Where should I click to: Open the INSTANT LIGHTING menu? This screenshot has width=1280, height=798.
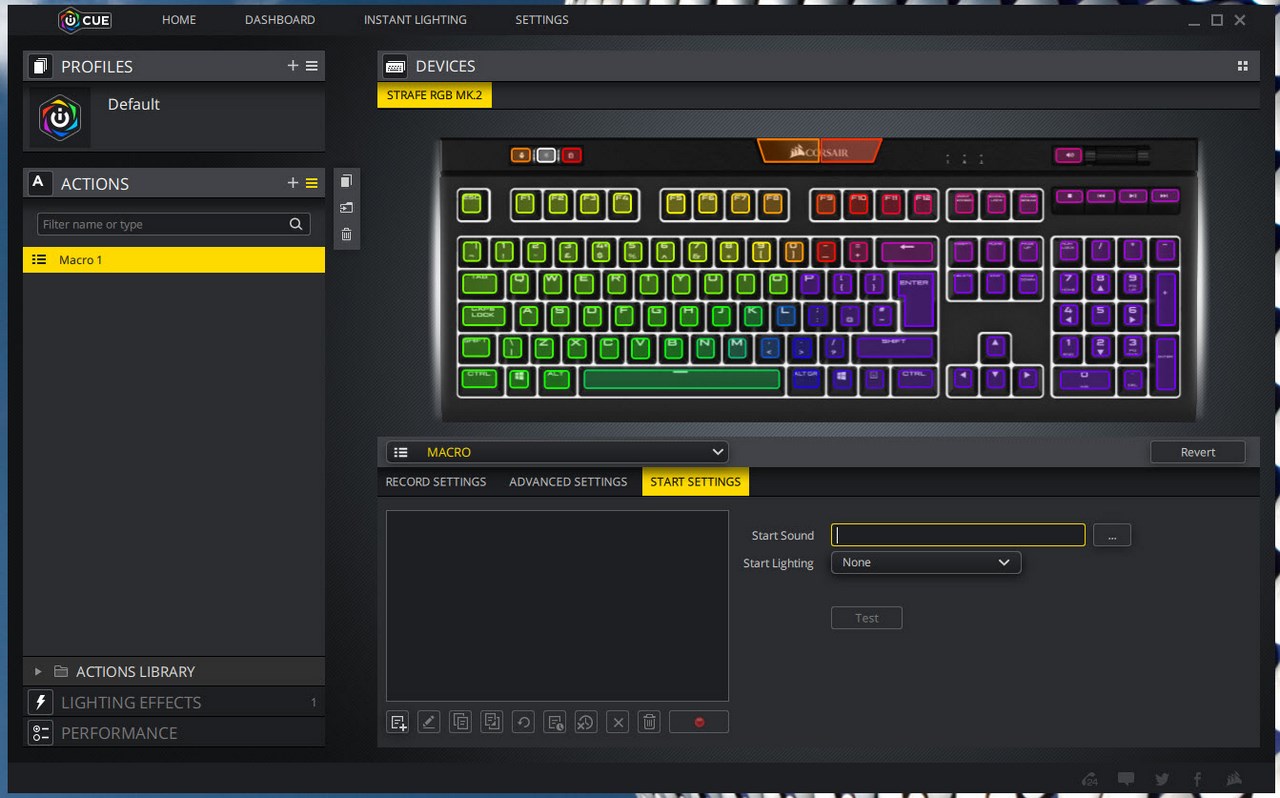tap(415, 20)
